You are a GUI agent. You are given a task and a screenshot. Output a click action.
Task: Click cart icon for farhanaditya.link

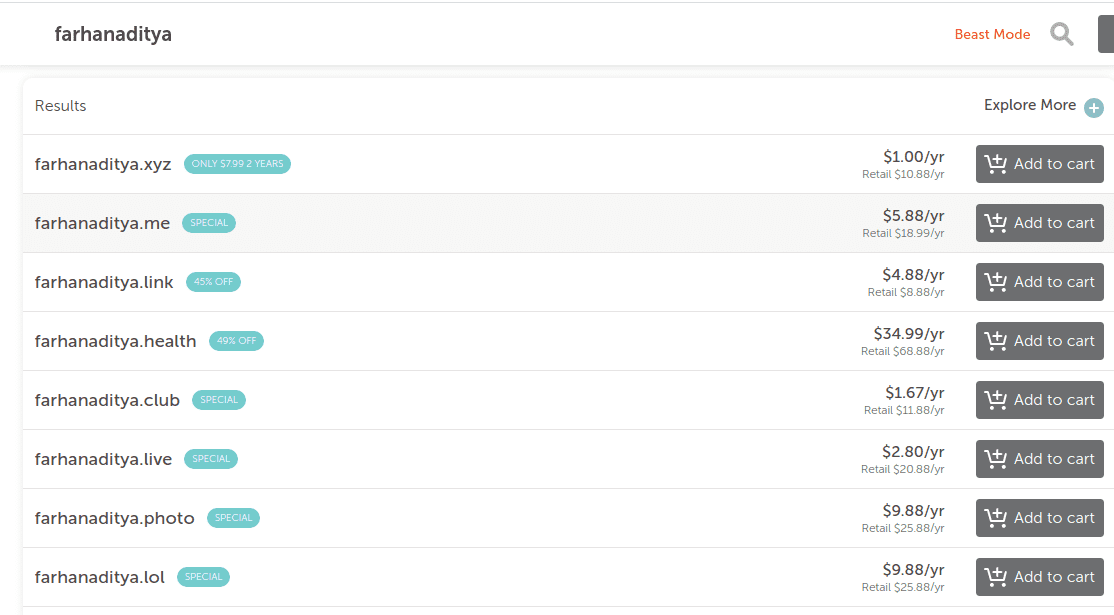coord(996,282)
